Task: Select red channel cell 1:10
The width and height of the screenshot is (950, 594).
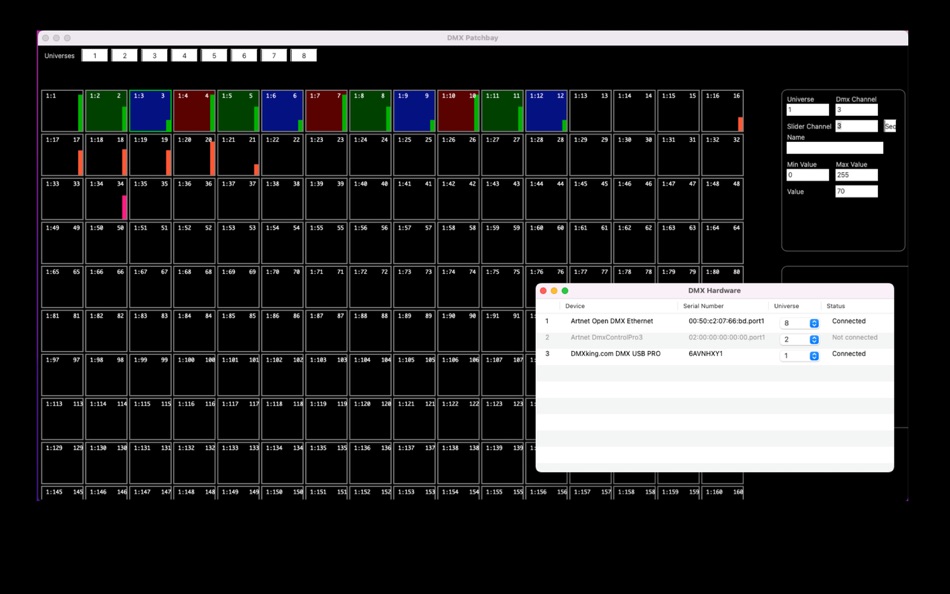Action: pyautogui.click(x=458, y=111)
